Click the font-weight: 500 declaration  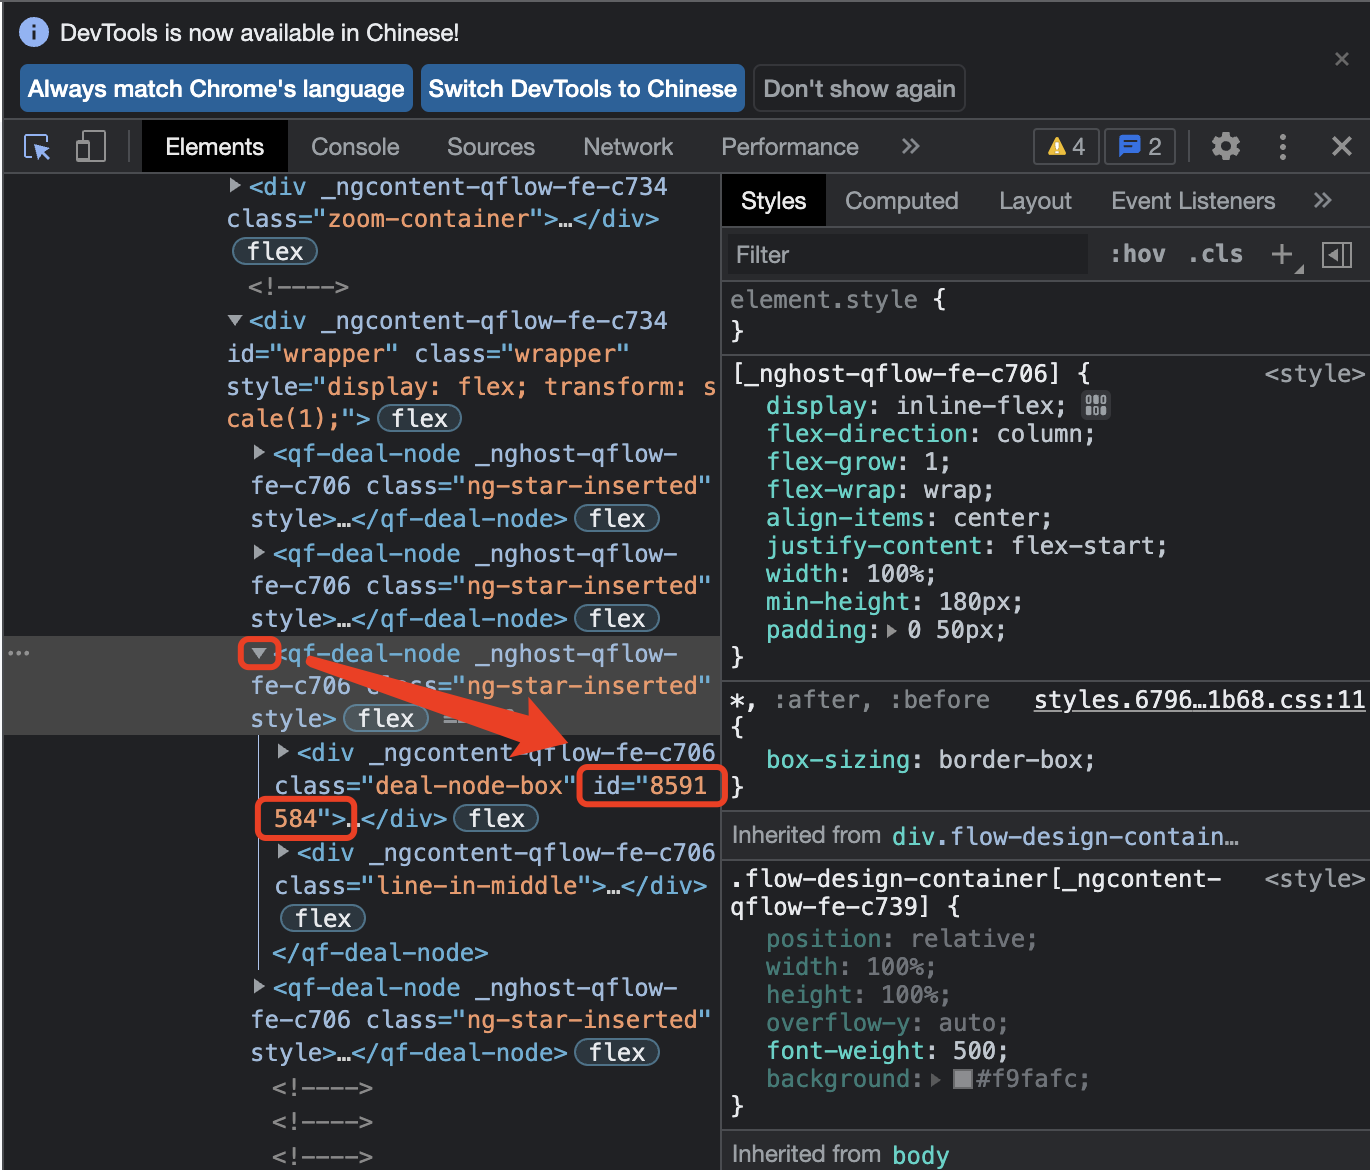click(887, 1051)
